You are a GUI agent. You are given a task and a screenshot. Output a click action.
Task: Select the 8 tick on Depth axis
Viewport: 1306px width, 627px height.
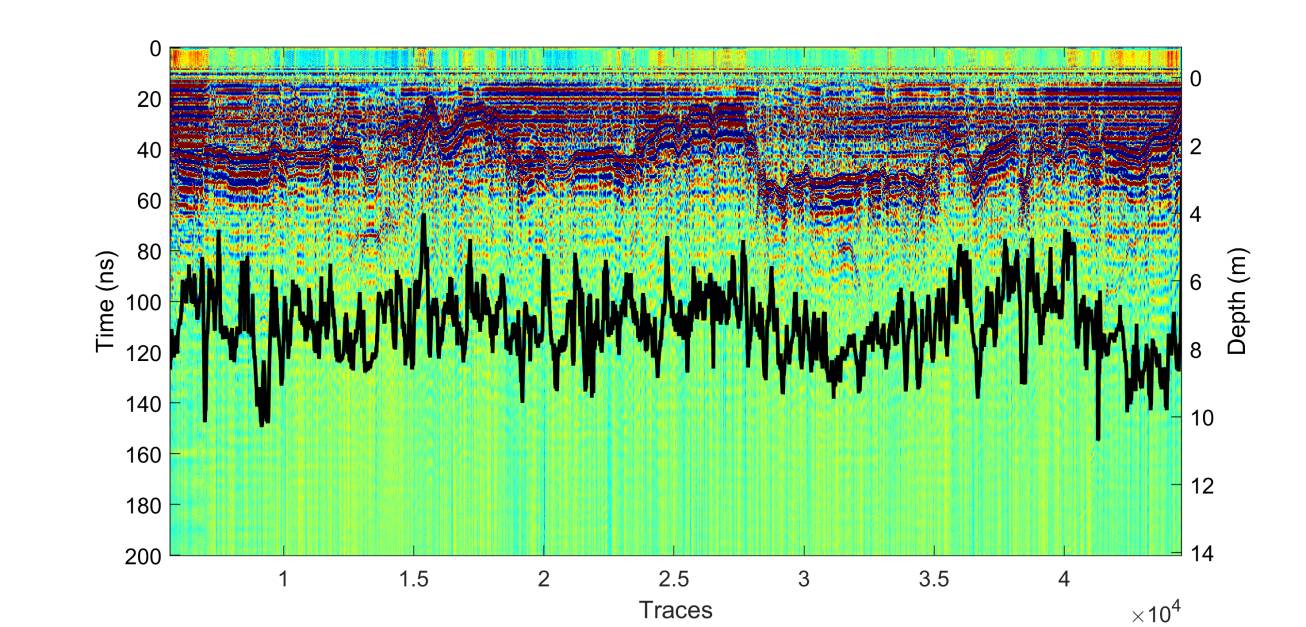[x=1197, y=350]
